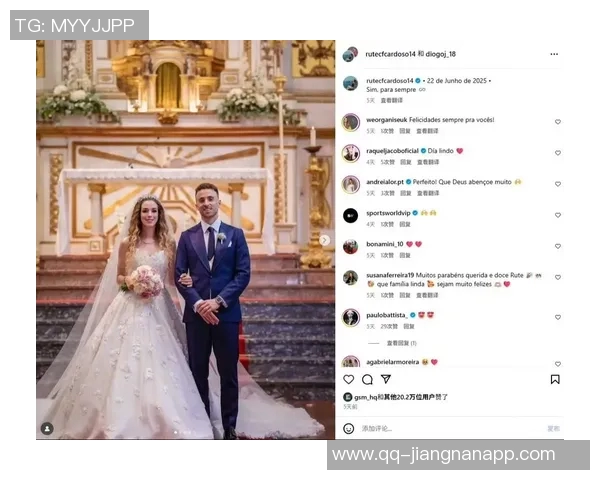Show translation of the post caption

tap(391, 100)
